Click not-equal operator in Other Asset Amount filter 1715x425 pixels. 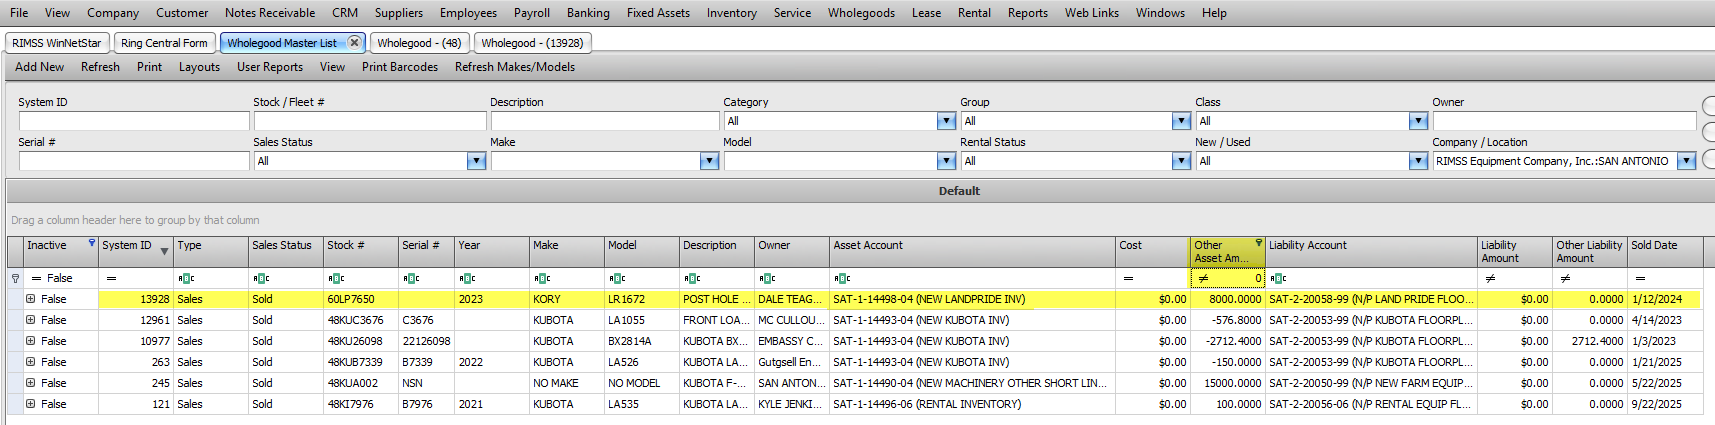pos(1203,279)
